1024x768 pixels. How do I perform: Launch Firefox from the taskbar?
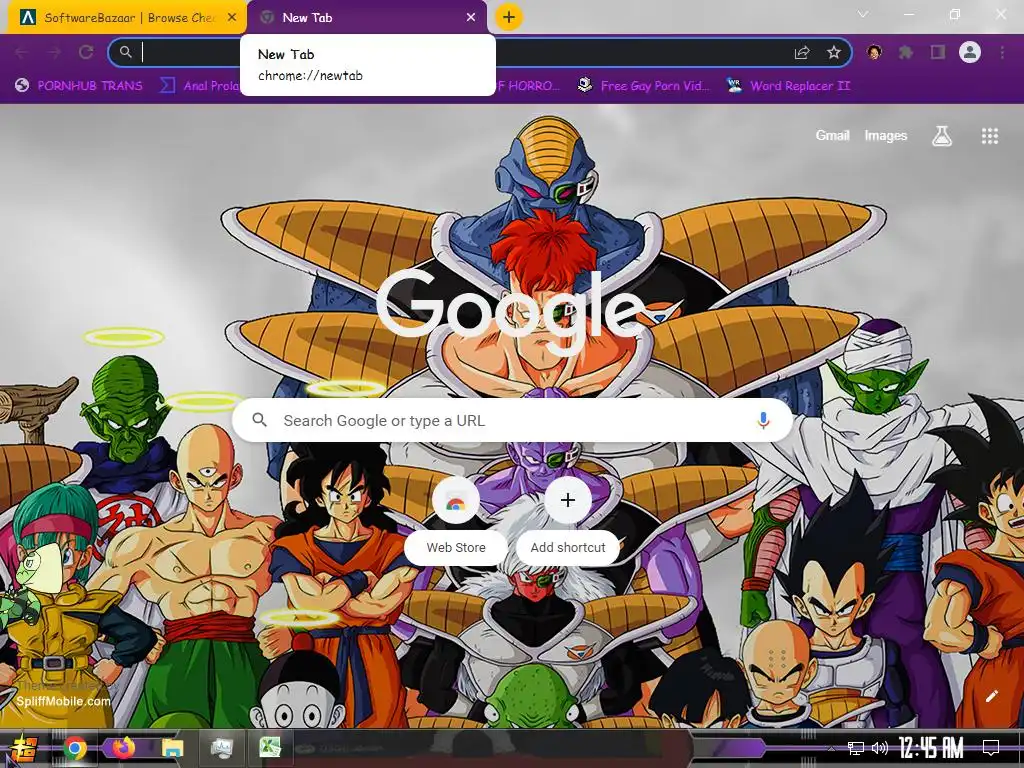tap(123, 748)
